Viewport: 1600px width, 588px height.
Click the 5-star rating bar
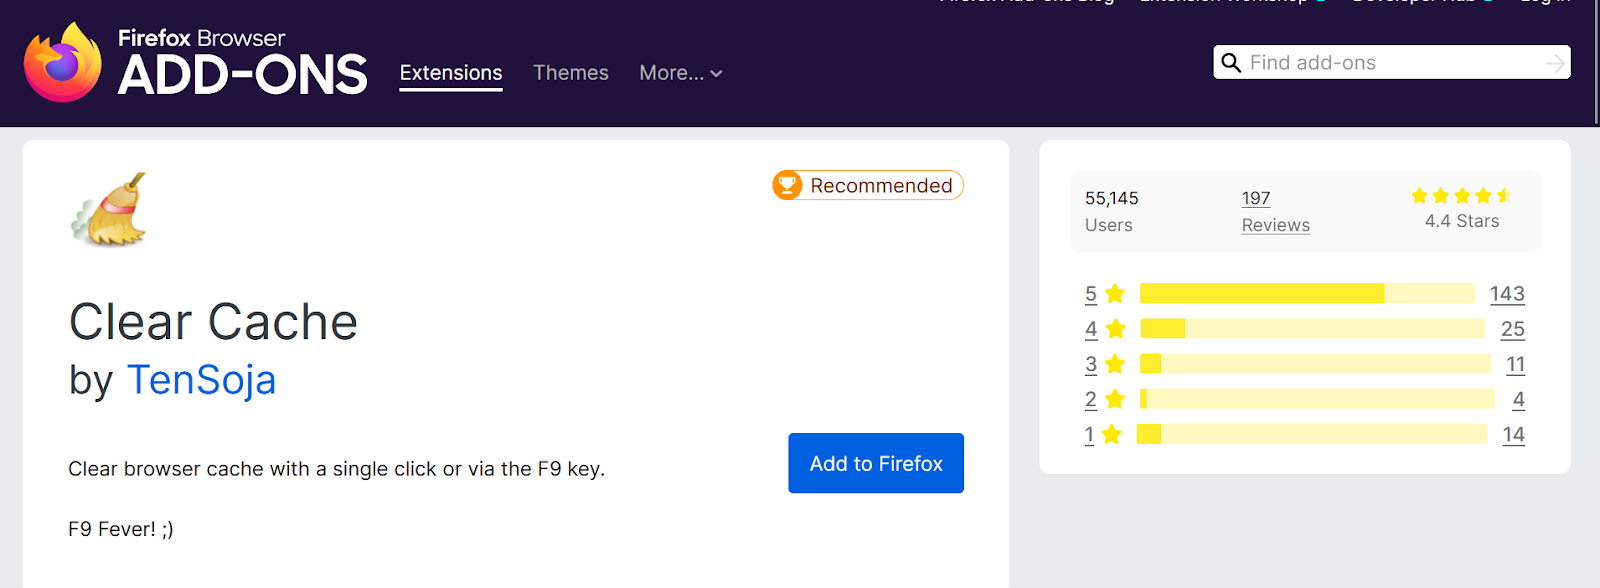(1307, 293)
